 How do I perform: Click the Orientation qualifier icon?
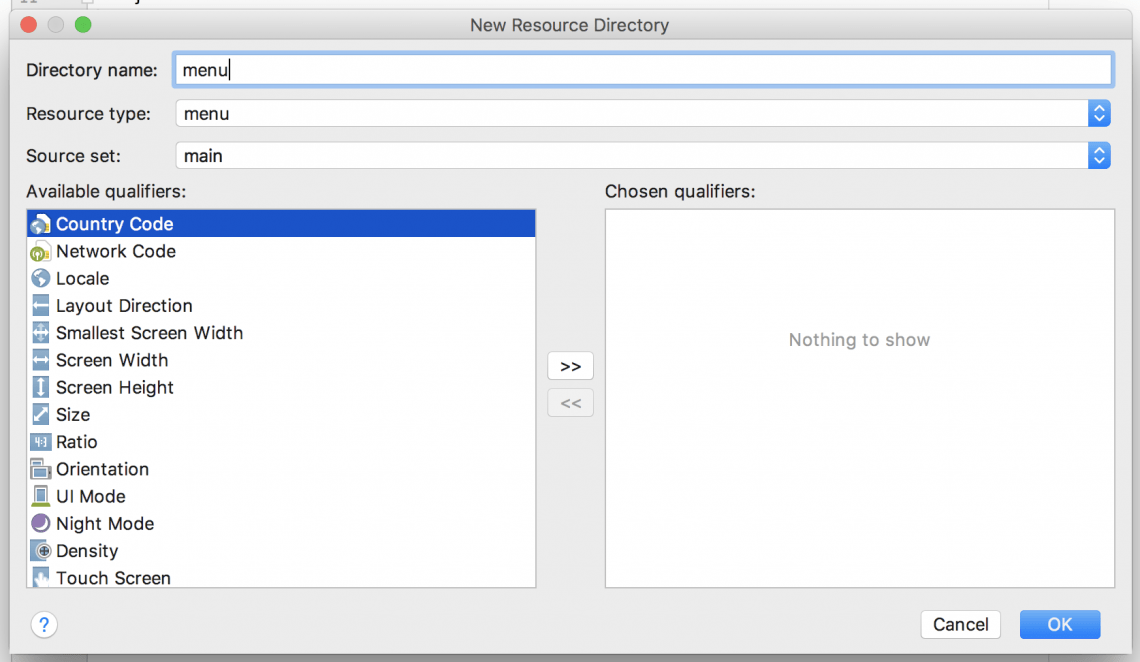click(x=40, y=469)
